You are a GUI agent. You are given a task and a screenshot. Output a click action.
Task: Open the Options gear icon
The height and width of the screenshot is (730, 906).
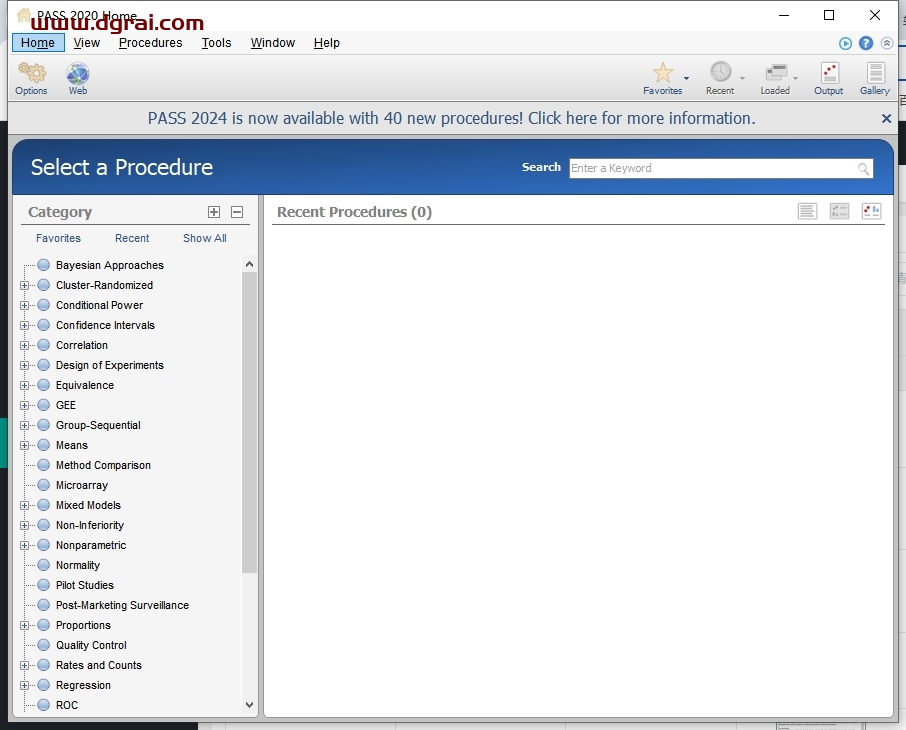coord(31,73)
